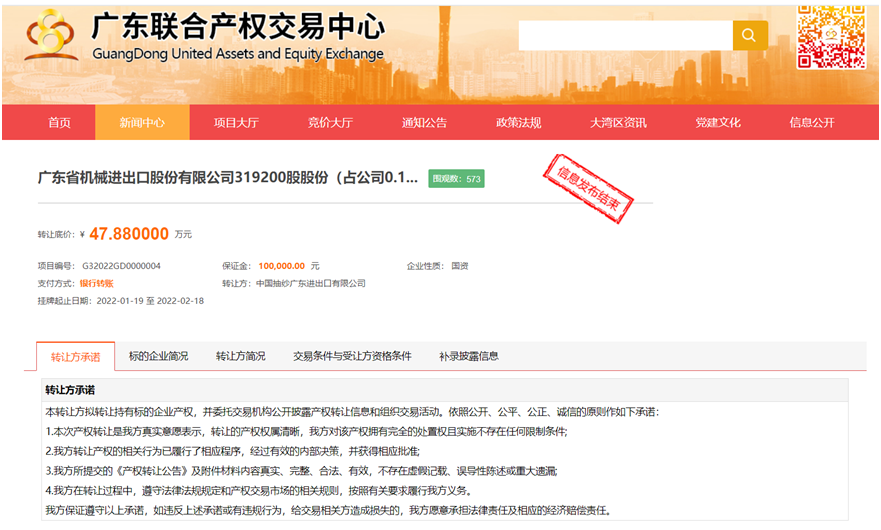Switch to the 交易条件与受让方资格条件 tab
This screenshot has height=530, width=881.
[352, 356]
